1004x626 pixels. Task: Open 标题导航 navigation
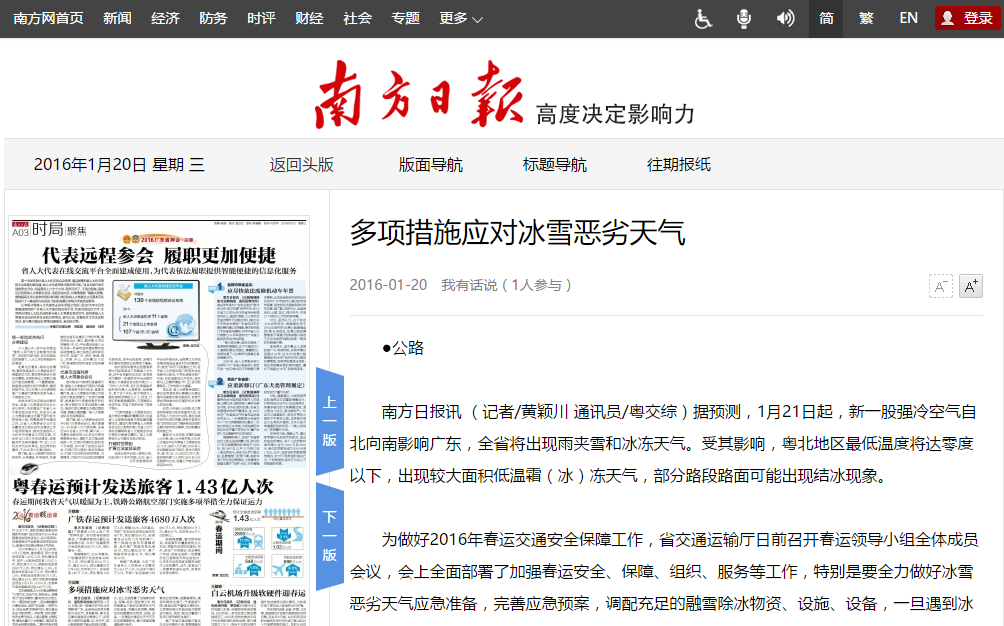tap(555, 165)
